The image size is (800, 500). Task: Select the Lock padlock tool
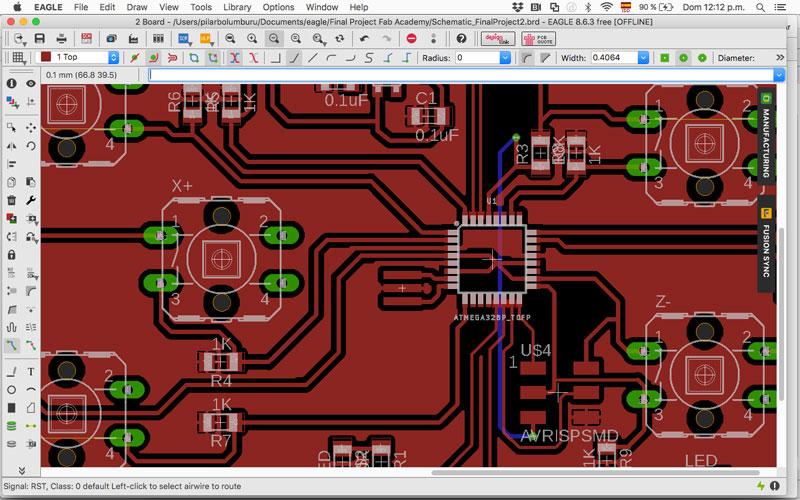12,255
